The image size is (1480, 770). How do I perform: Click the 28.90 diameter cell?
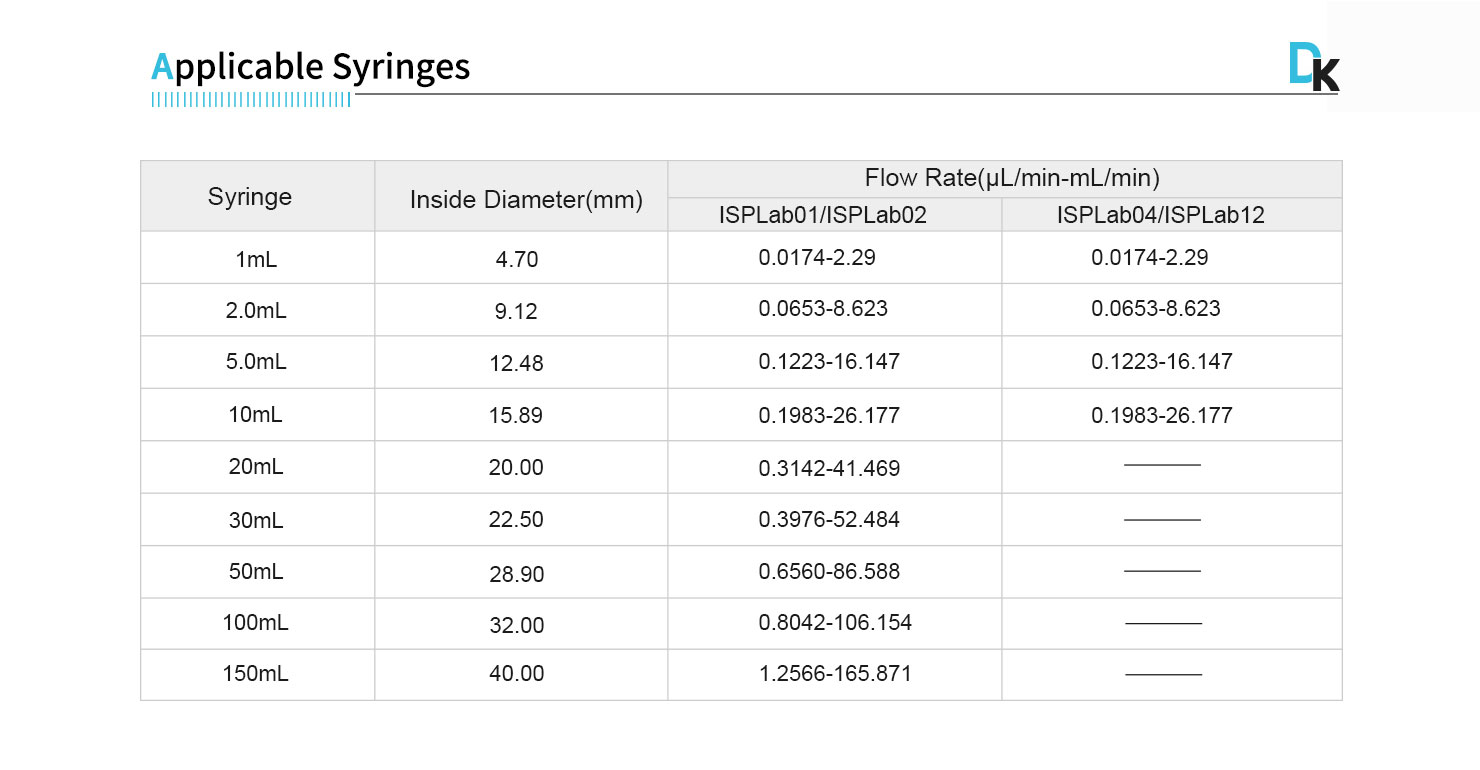pos(516,574)
